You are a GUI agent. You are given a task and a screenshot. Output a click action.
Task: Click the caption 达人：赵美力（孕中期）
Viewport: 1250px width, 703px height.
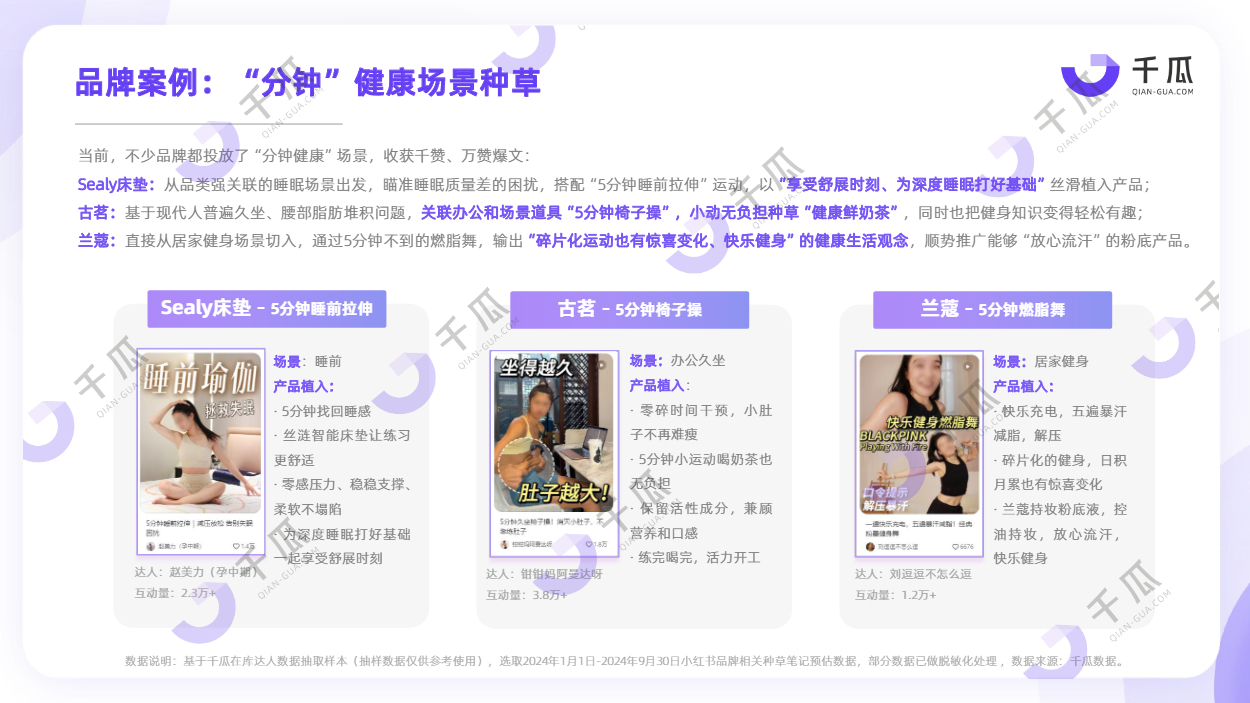click(x=197, y=572)
